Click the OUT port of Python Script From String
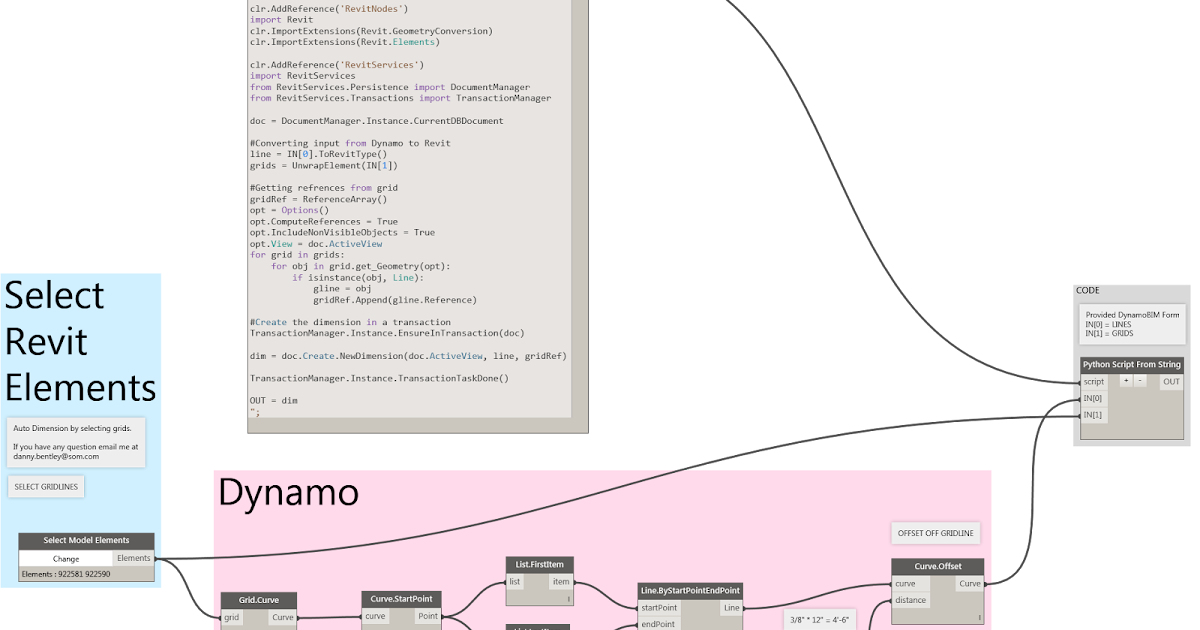This screenshot has width=1200, height=630. (1170, 382)
